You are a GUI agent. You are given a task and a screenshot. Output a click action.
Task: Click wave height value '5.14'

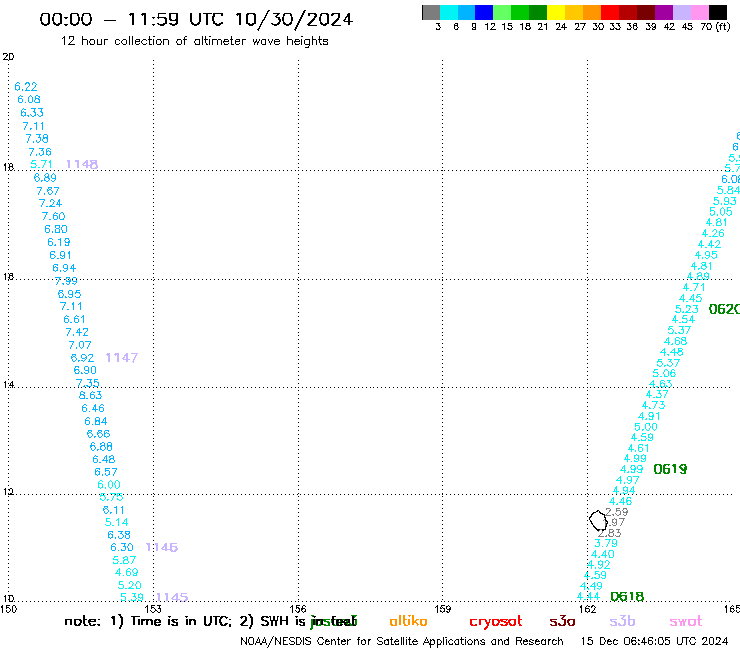point(117,523)
